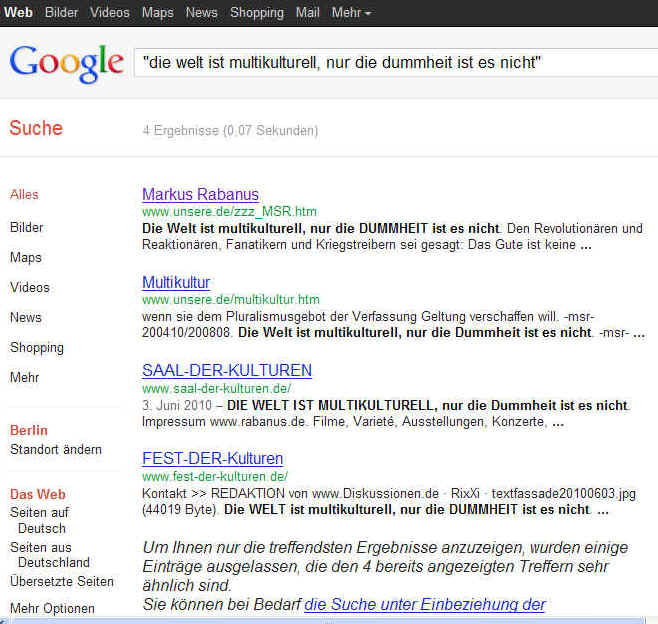The height and width of the screenshot is (624, 658).
Task: Click the www.saal-der-kulturen.de/ URL text
Action: point(217,388)
